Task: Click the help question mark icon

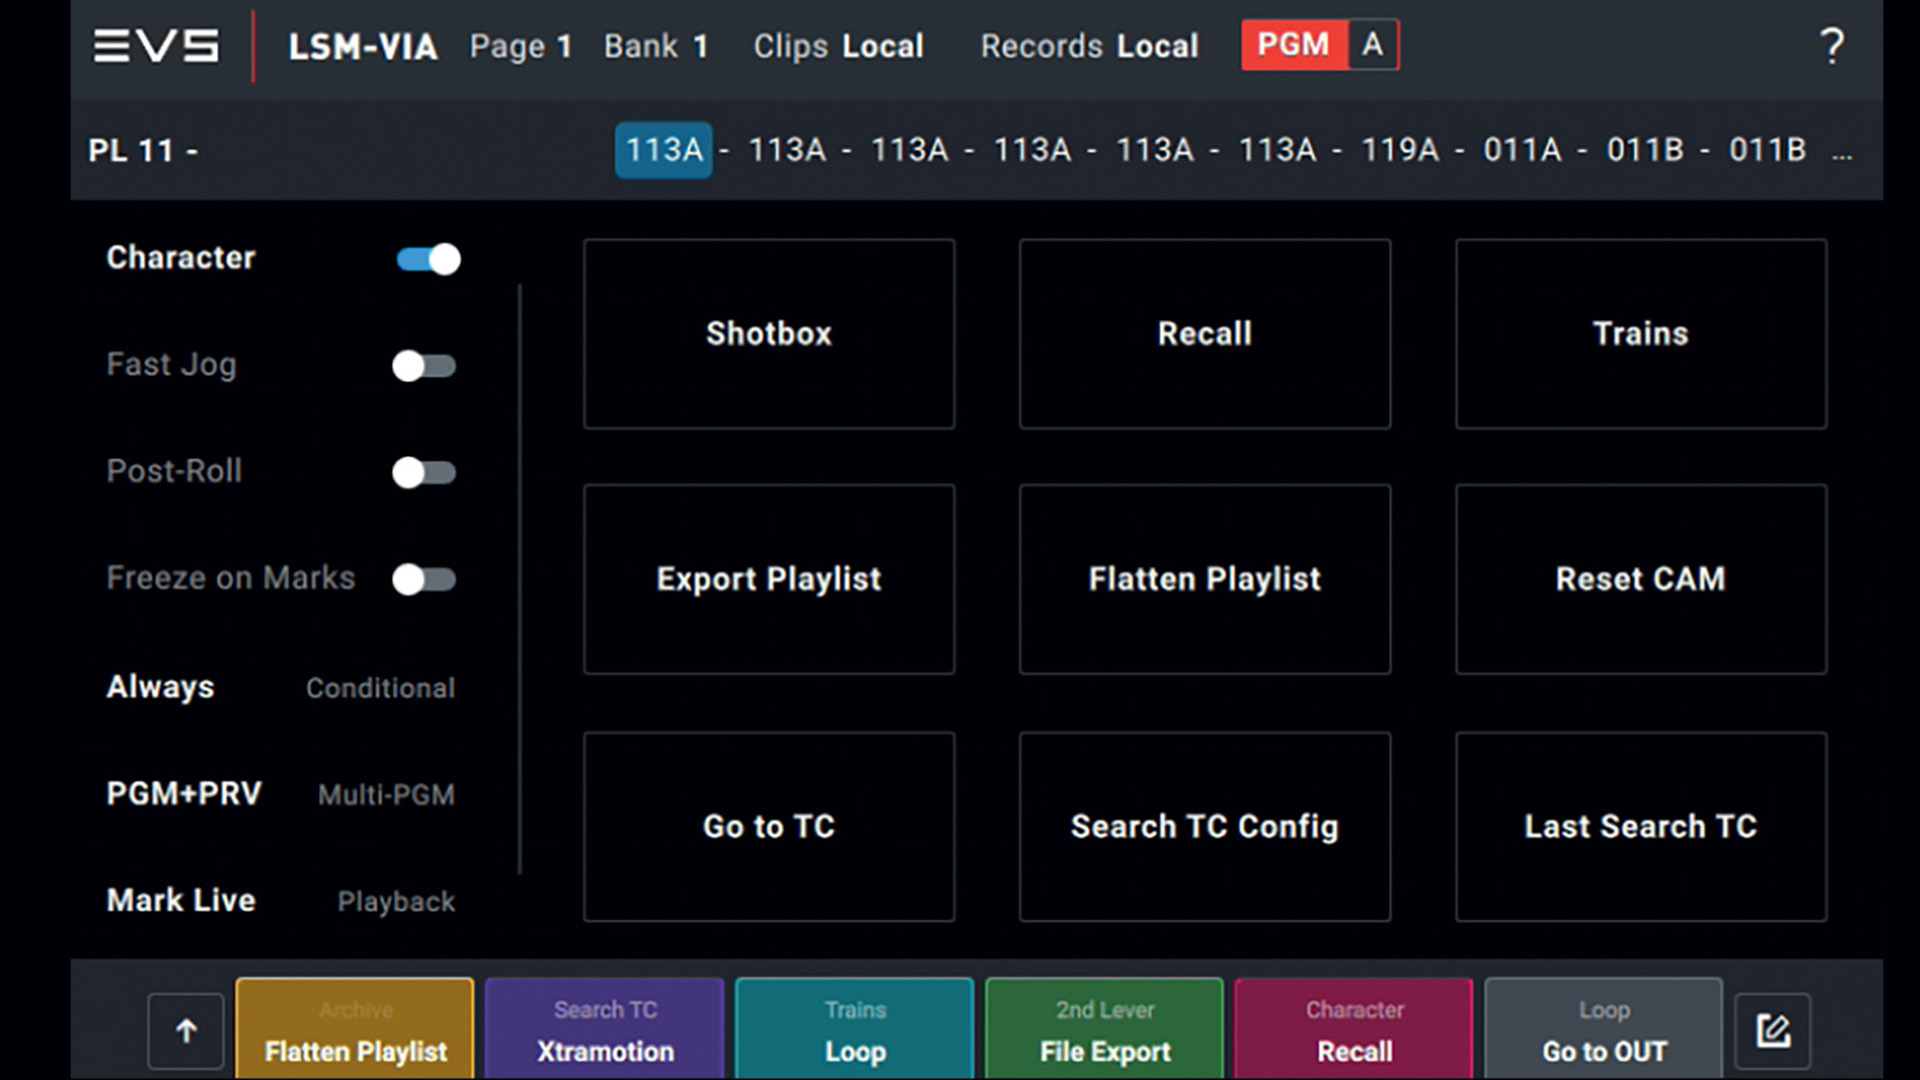Action: [x=1831, y=46]
